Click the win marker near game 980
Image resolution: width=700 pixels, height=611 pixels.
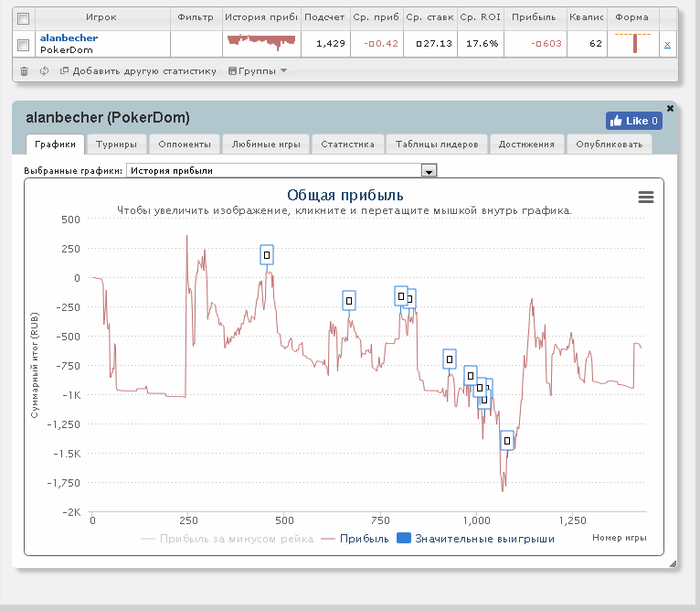coord(470,376)
